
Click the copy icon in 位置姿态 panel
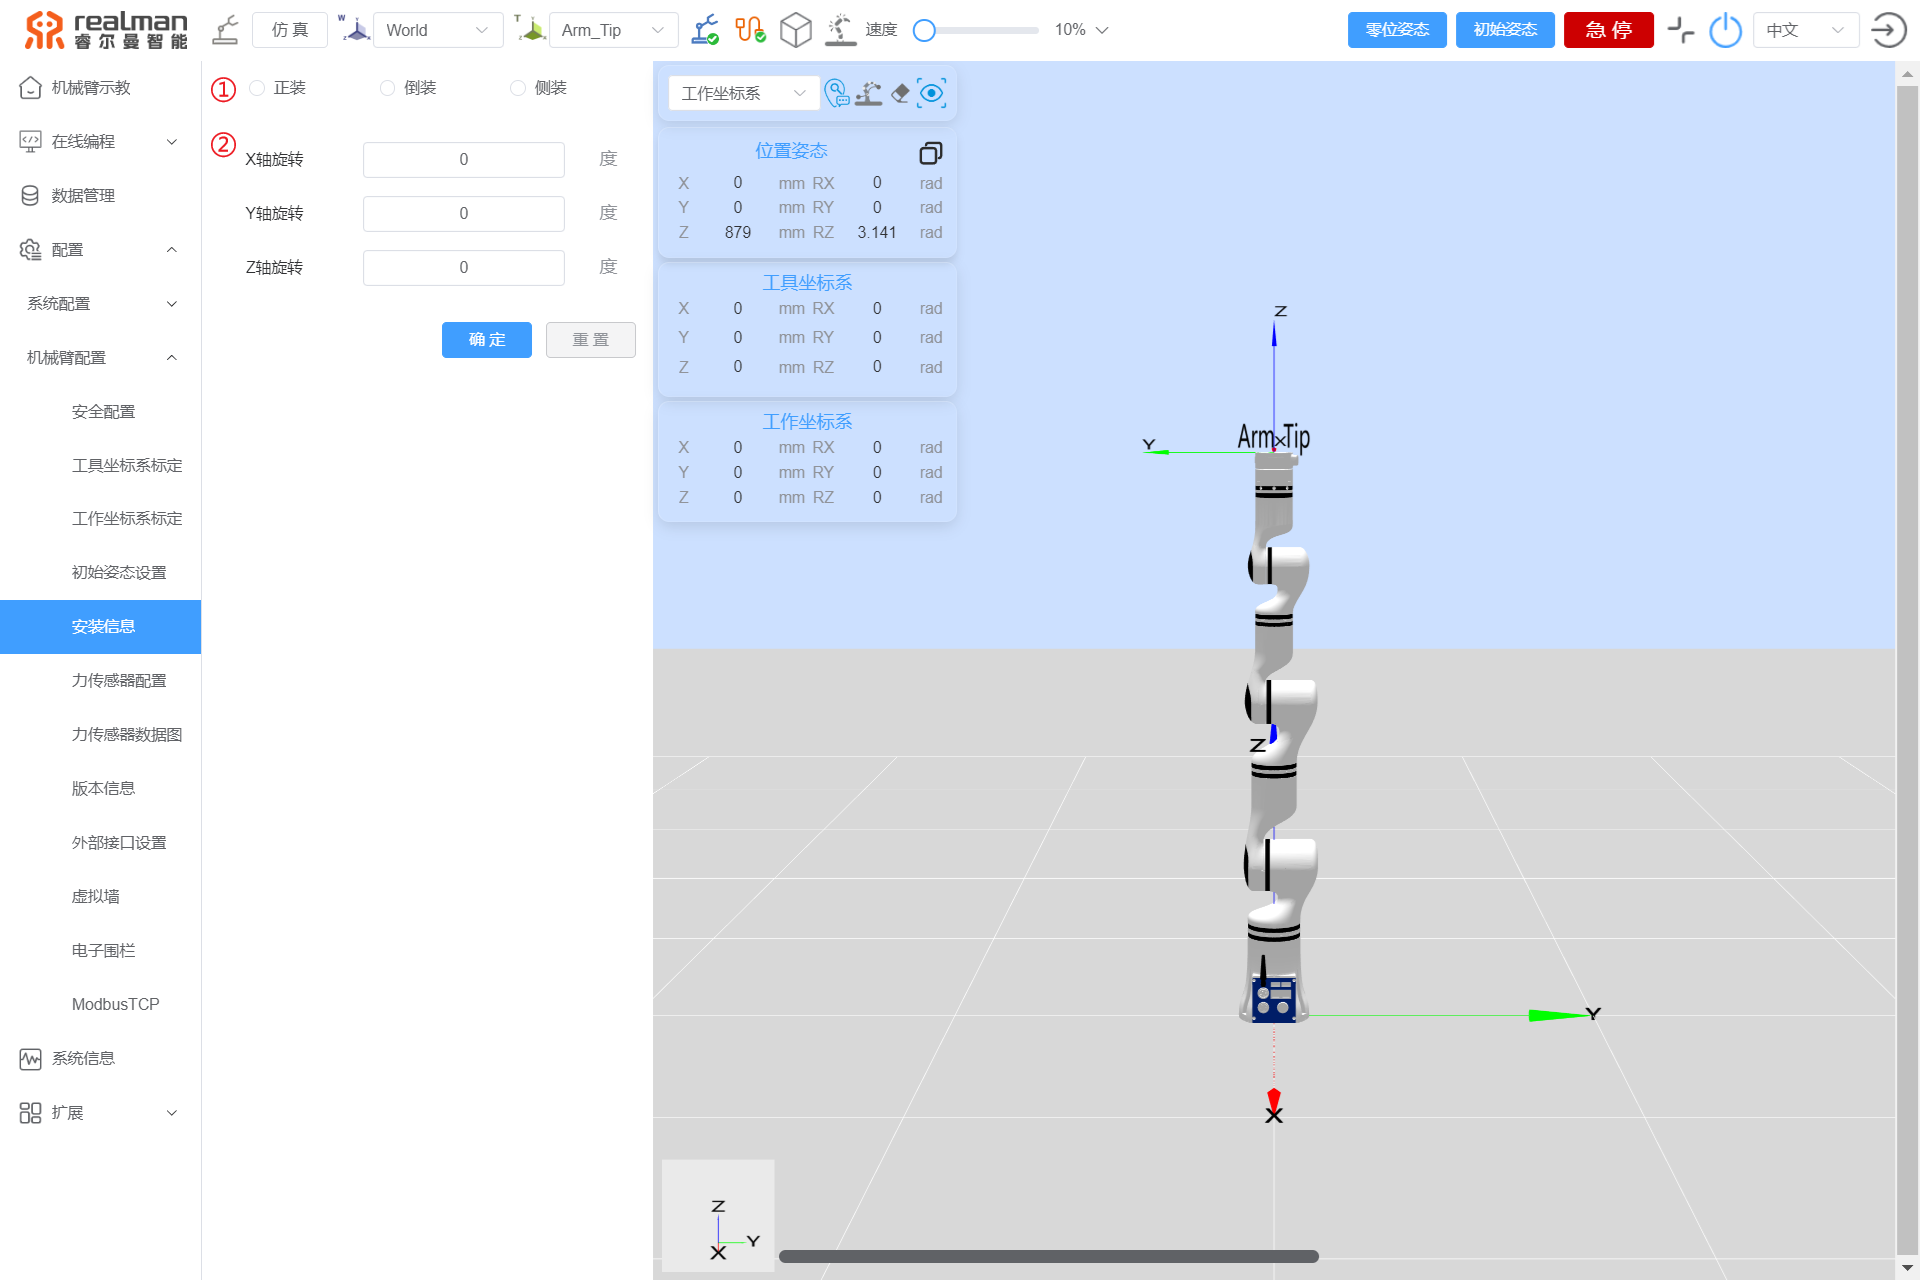pos(931,153)
